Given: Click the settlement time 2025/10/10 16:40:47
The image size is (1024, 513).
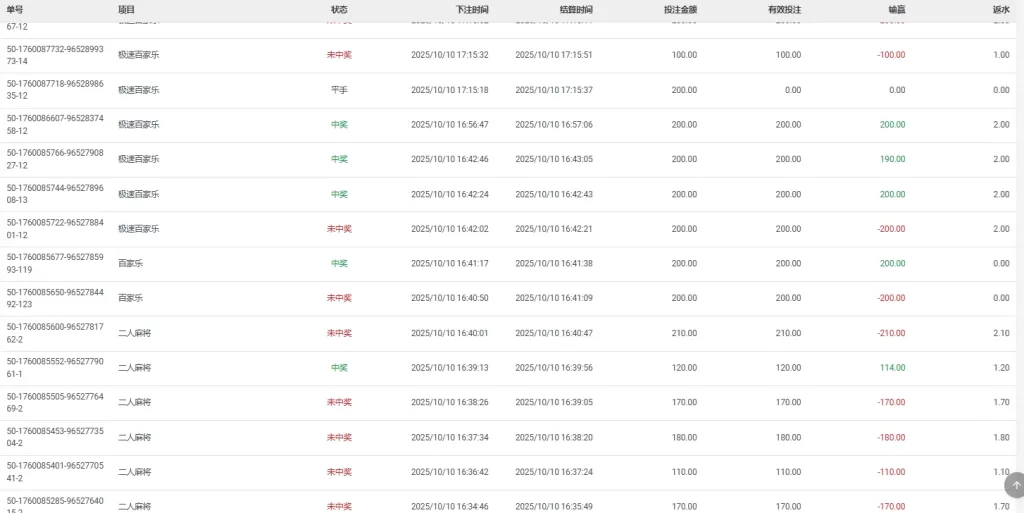Looking at the screenshot, I should coord(554,333).
